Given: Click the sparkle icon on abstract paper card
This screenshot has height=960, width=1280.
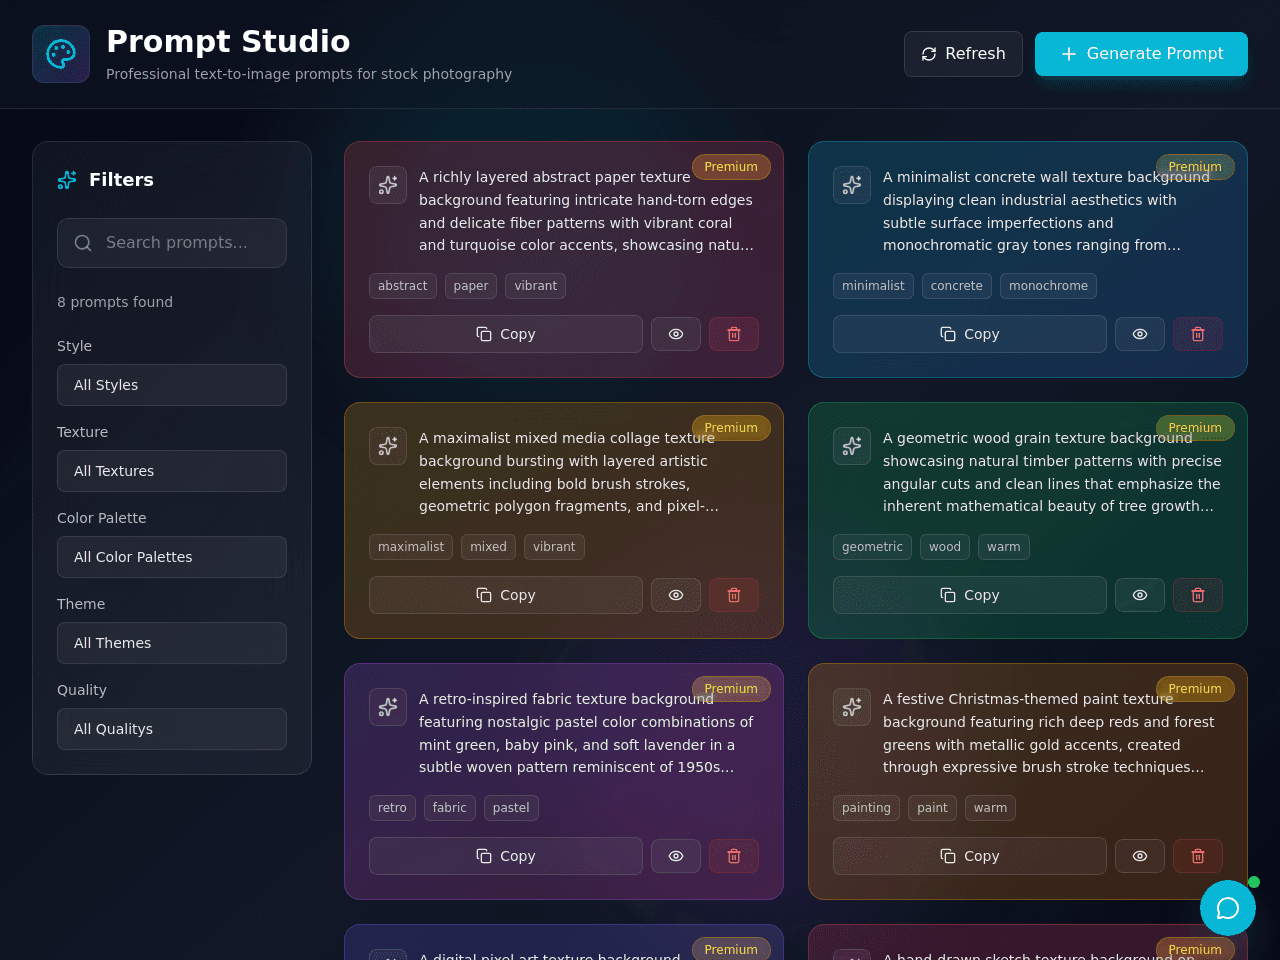Looking at the screenshot, I should click(x=388, y=185).
